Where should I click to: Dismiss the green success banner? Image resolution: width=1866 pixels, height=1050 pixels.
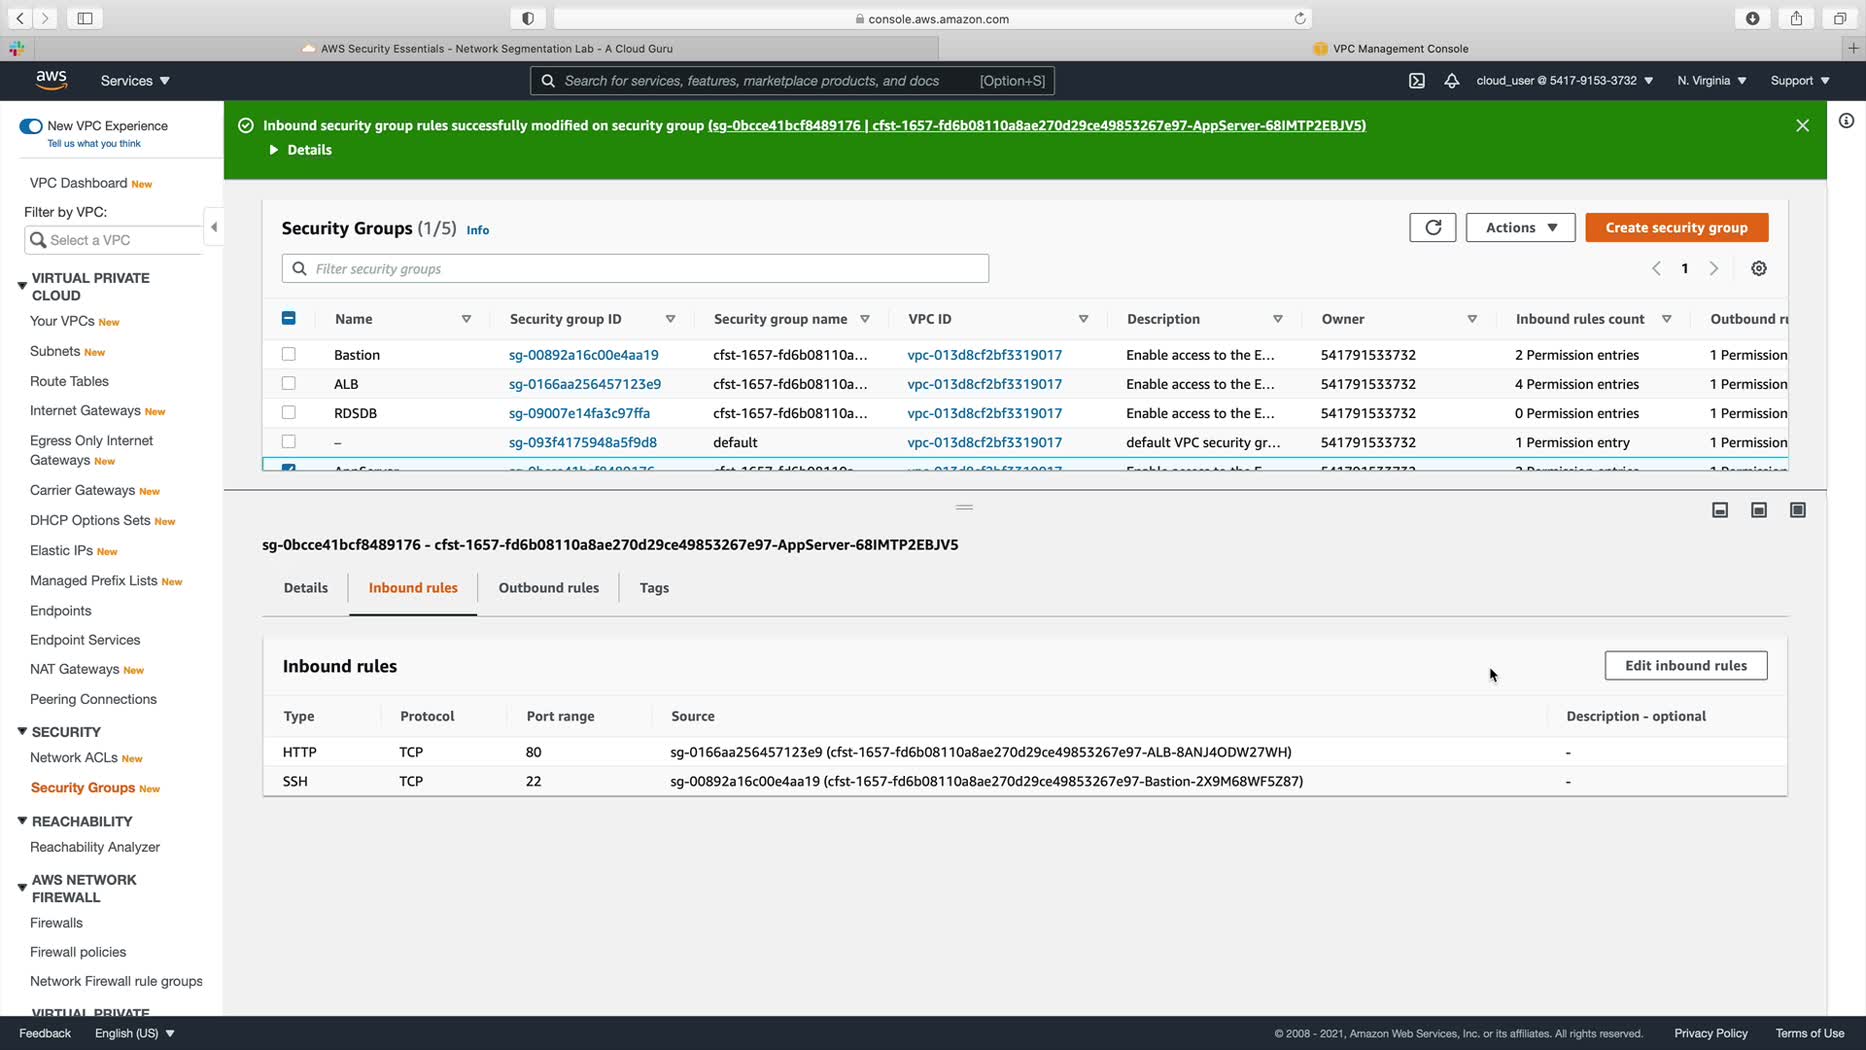[1802, 126]
